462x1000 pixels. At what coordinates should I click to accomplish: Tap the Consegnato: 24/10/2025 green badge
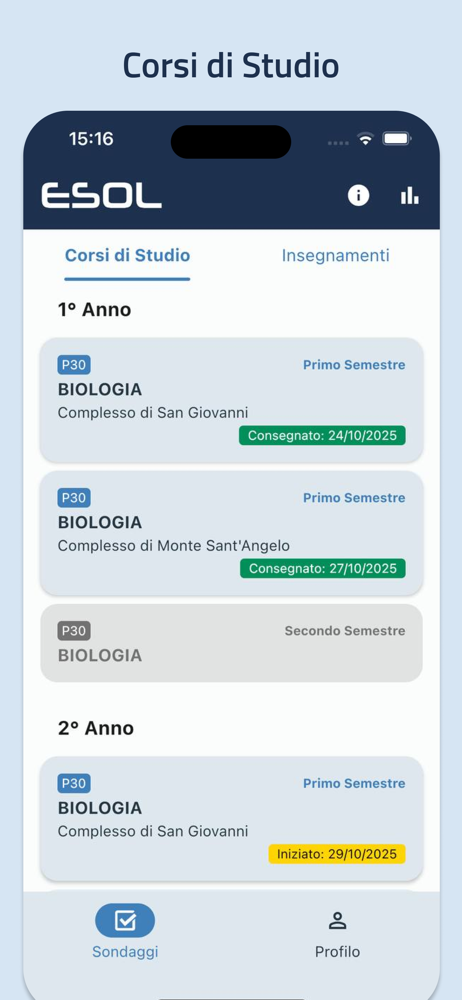pyautogui.click(x=322, y=436)
